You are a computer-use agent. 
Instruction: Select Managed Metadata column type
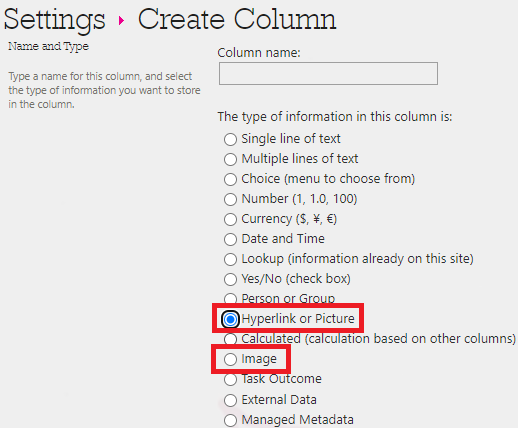click(230, 420)
